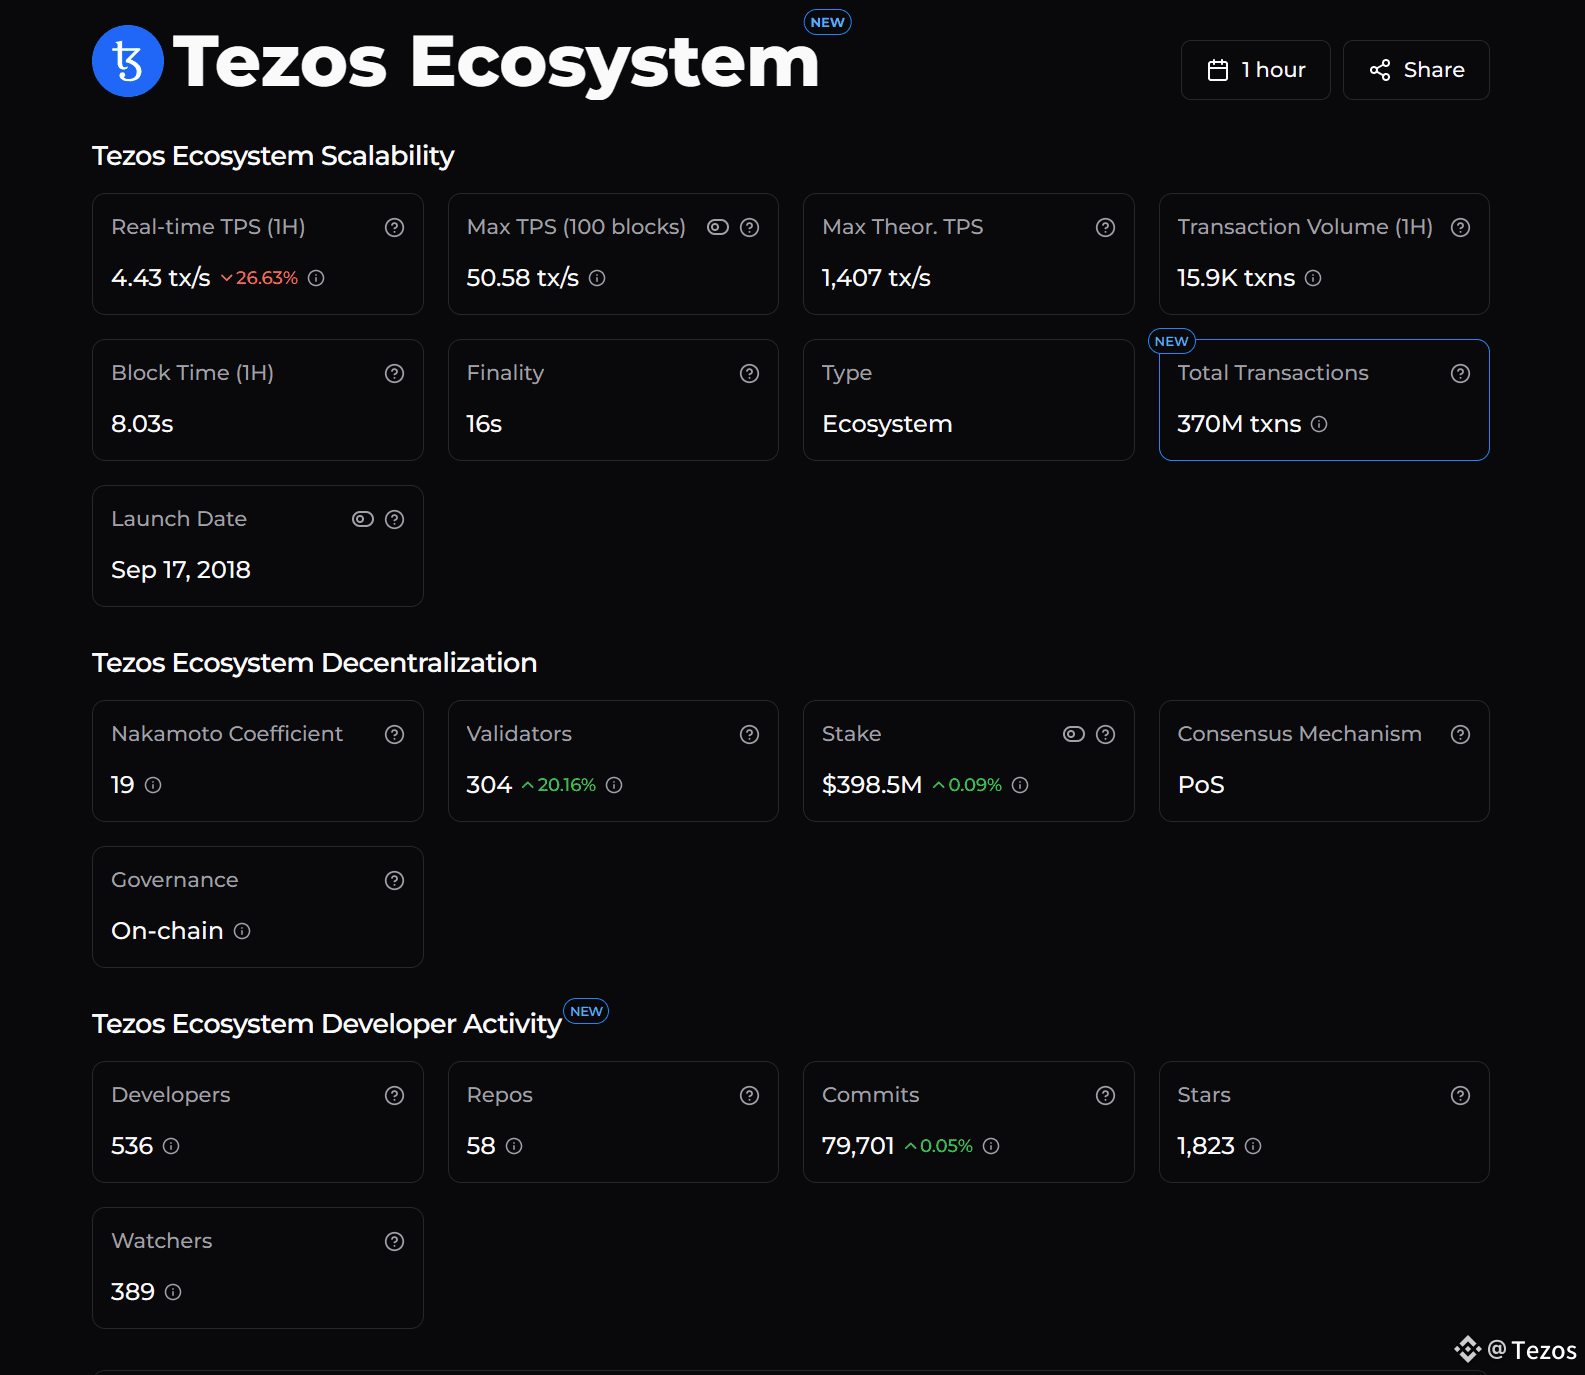
Task: Click NEW badge beside Developer Activity heading
Action: coord(586,1011)
